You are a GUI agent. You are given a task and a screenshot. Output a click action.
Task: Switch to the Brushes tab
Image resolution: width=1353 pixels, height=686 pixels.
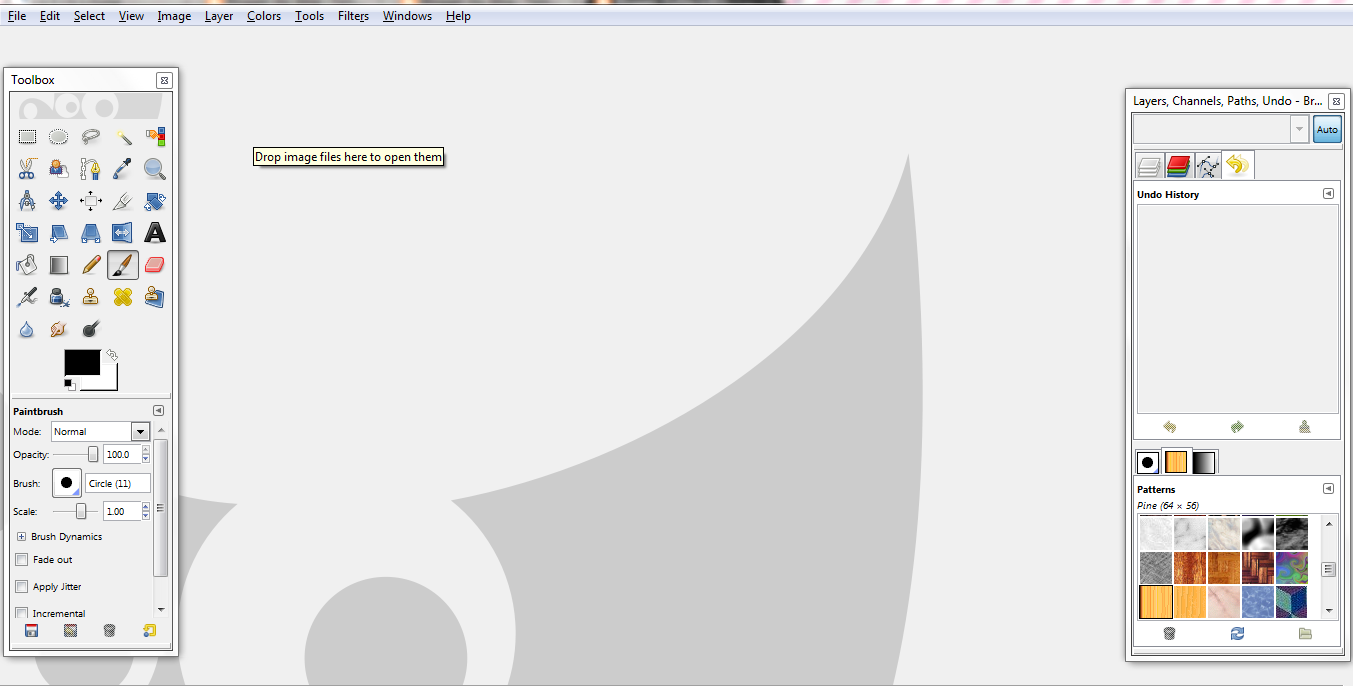coord(1148,462)
